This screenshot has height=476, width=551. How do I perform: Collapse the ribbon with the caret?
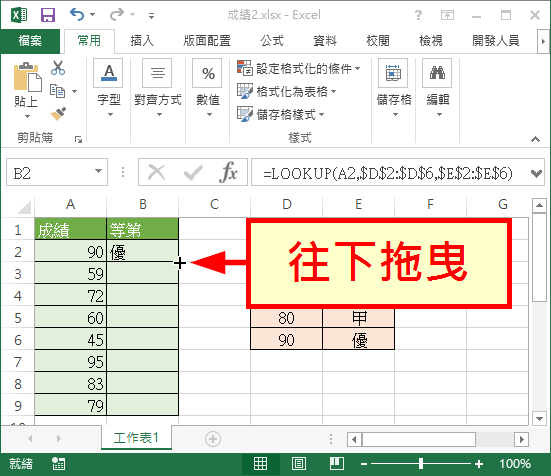tap(535, 139)
